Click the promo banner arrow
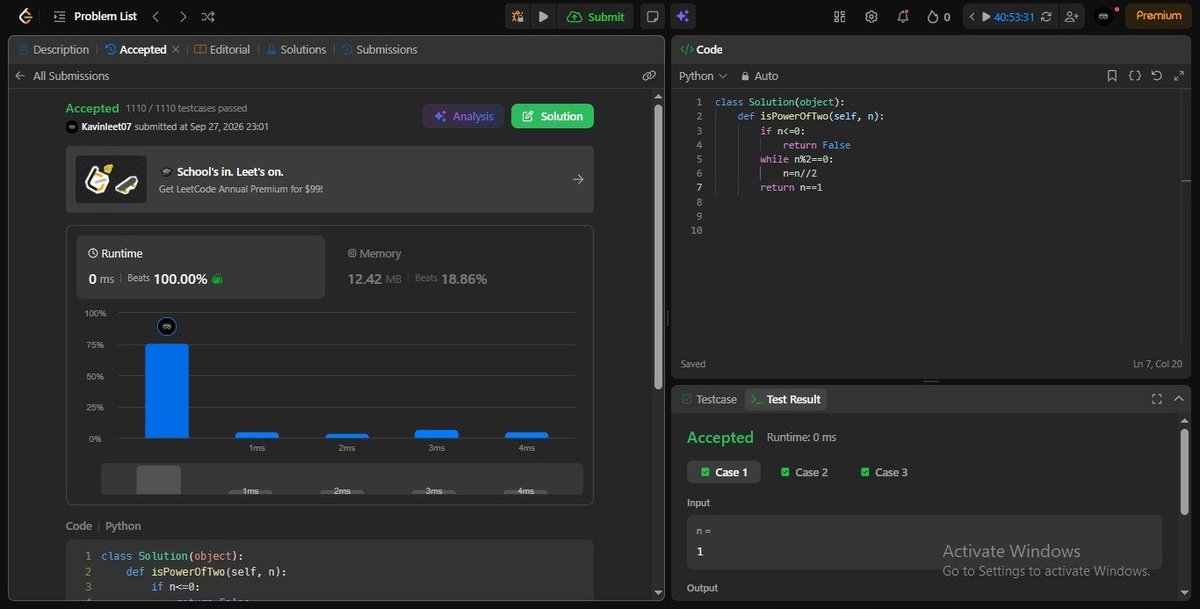Viewport: 1200px width, 609px height. click(578, 180)
